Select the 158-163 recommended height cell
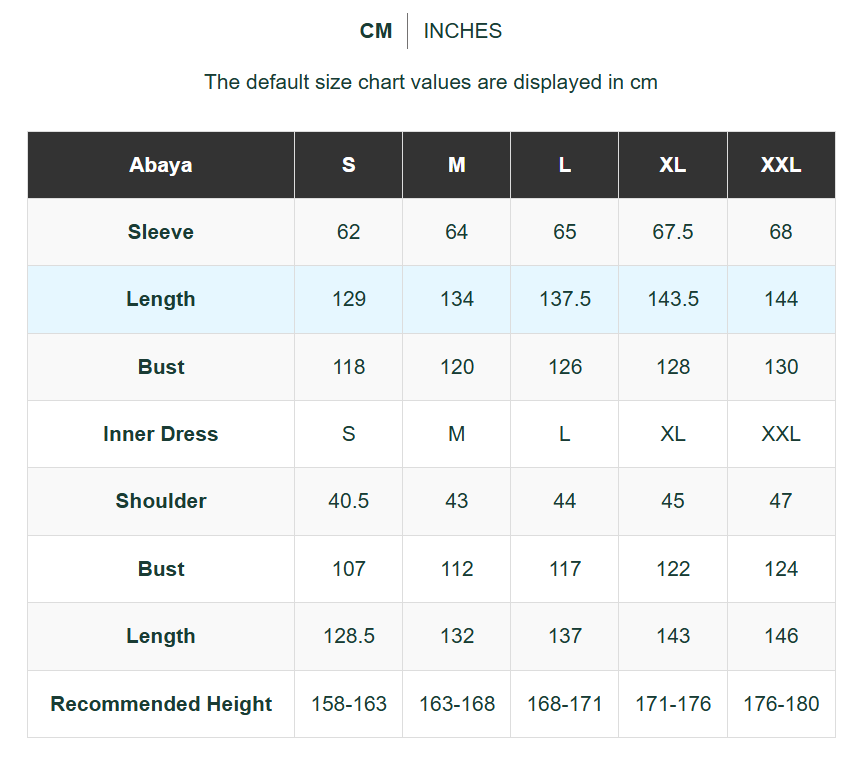The width and height of the screenshot is (865, 759). pyautogui.click(x=348, y=704)
